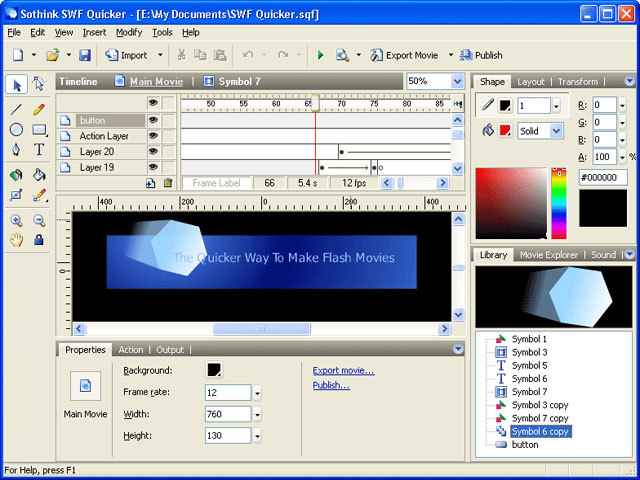
Task: Open the Frame rate dropdown arrow
Action: [x=257, y=393]
